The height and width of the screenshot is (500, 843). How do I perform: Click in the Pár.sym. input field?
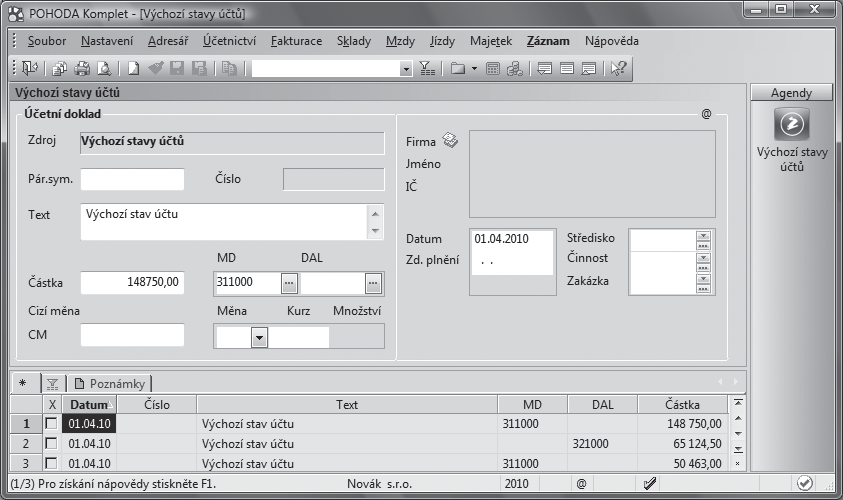click(x=132, y=179)
